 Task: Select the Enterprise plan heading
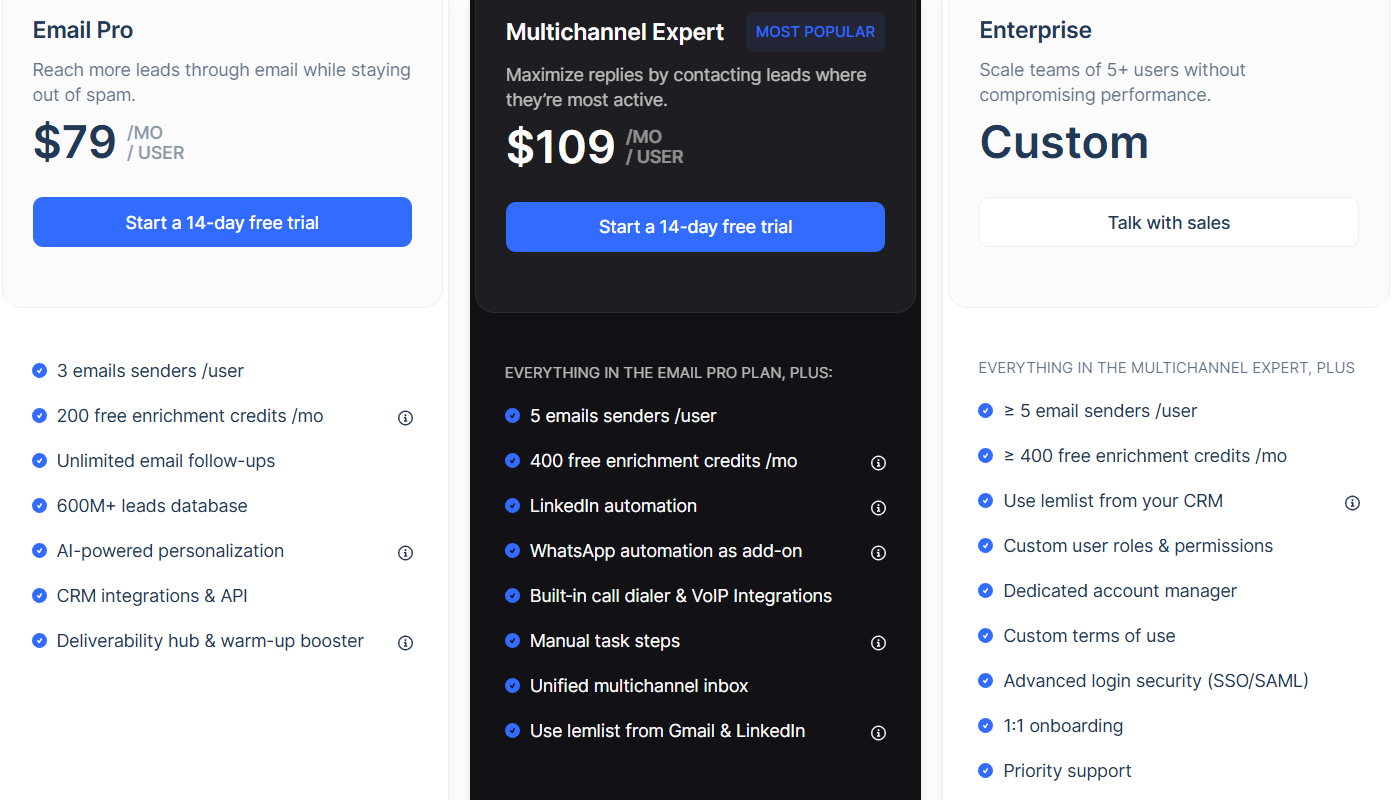click(x=1035, y=30)
